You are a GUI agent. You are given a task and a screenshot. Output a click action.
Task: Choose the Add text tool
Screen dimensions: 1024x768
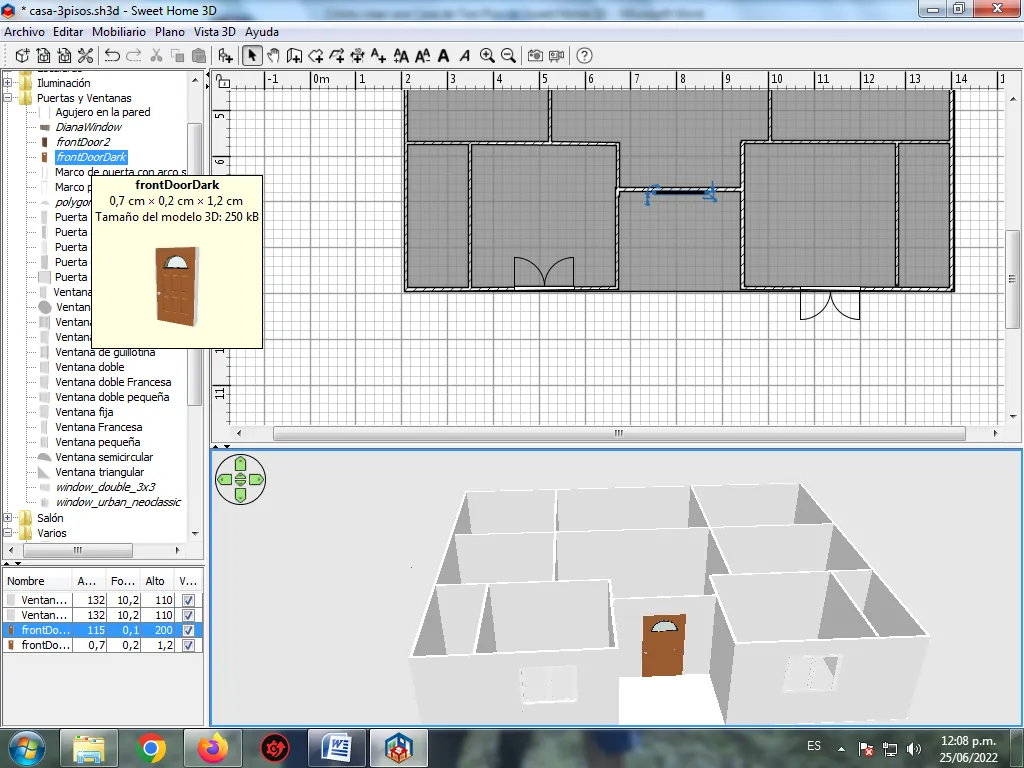point(378,56)
